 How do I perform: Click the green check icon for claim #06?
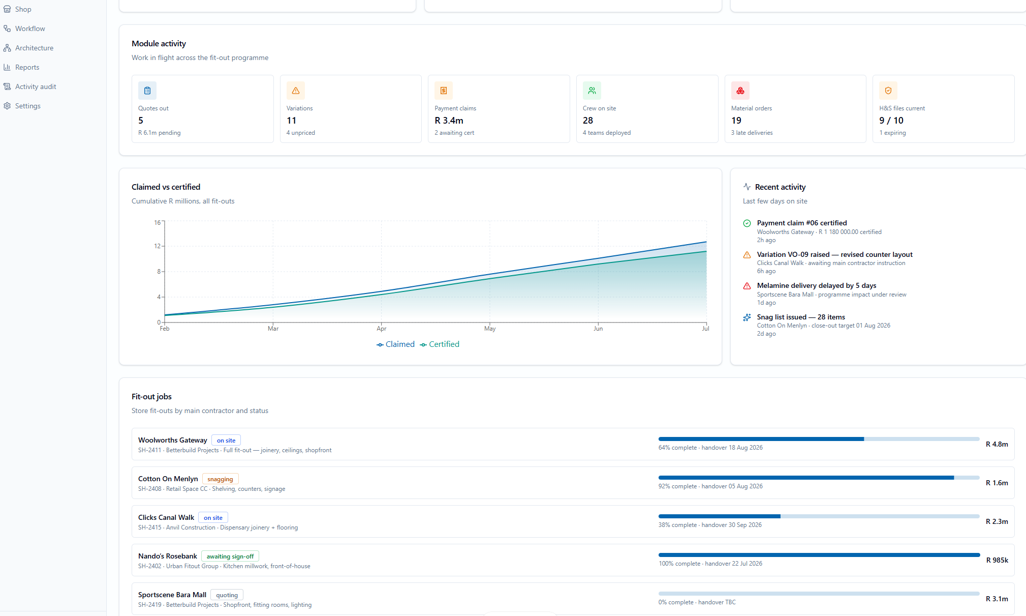(747, 223)
